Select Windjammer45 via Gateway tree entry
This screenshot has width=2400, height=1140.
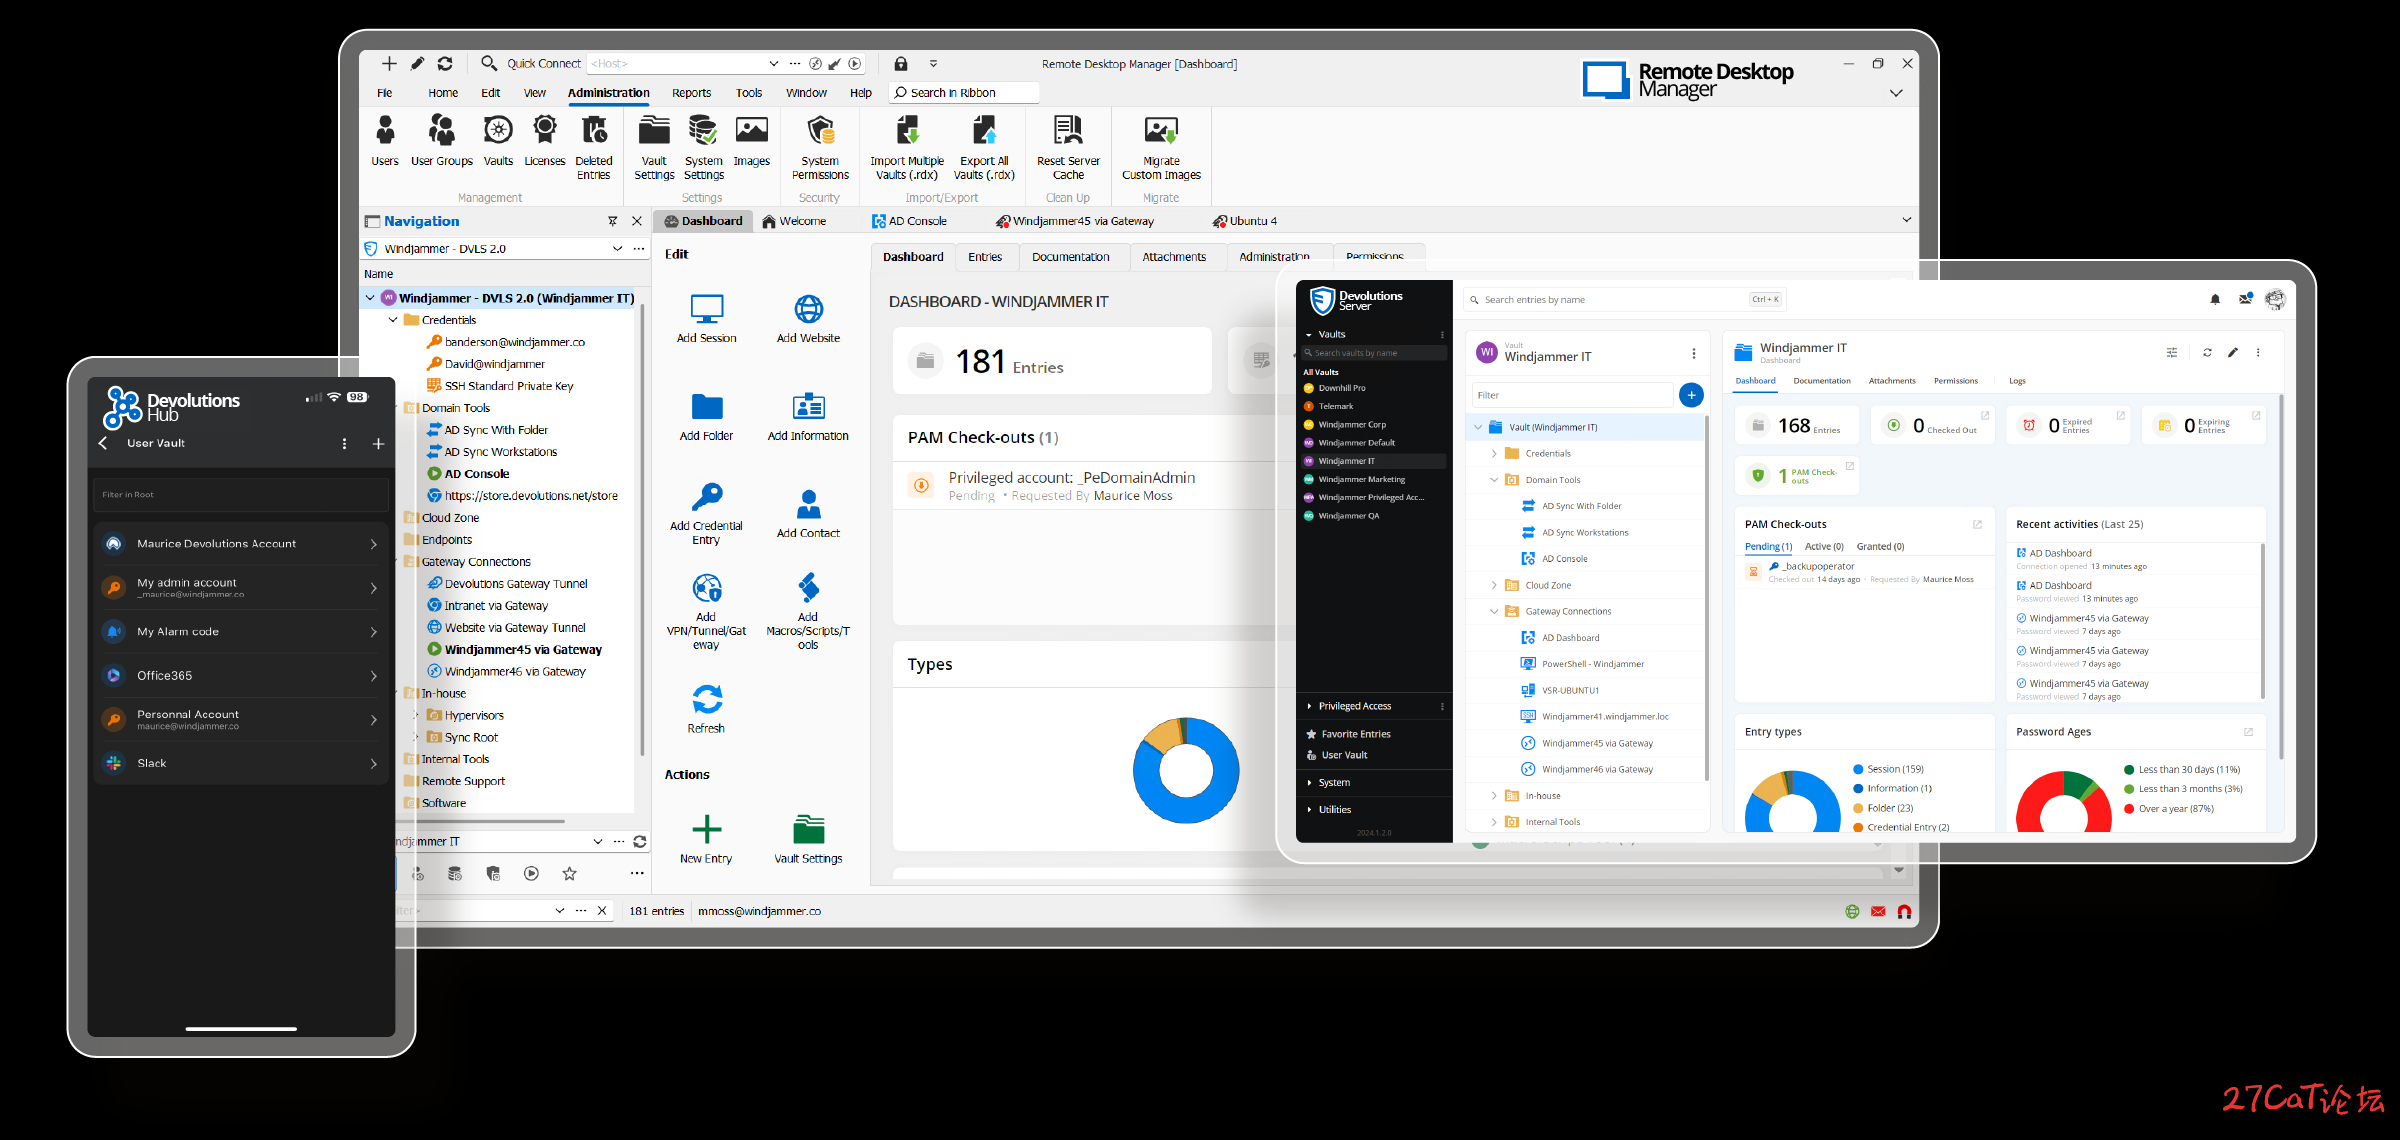point(522,650)
